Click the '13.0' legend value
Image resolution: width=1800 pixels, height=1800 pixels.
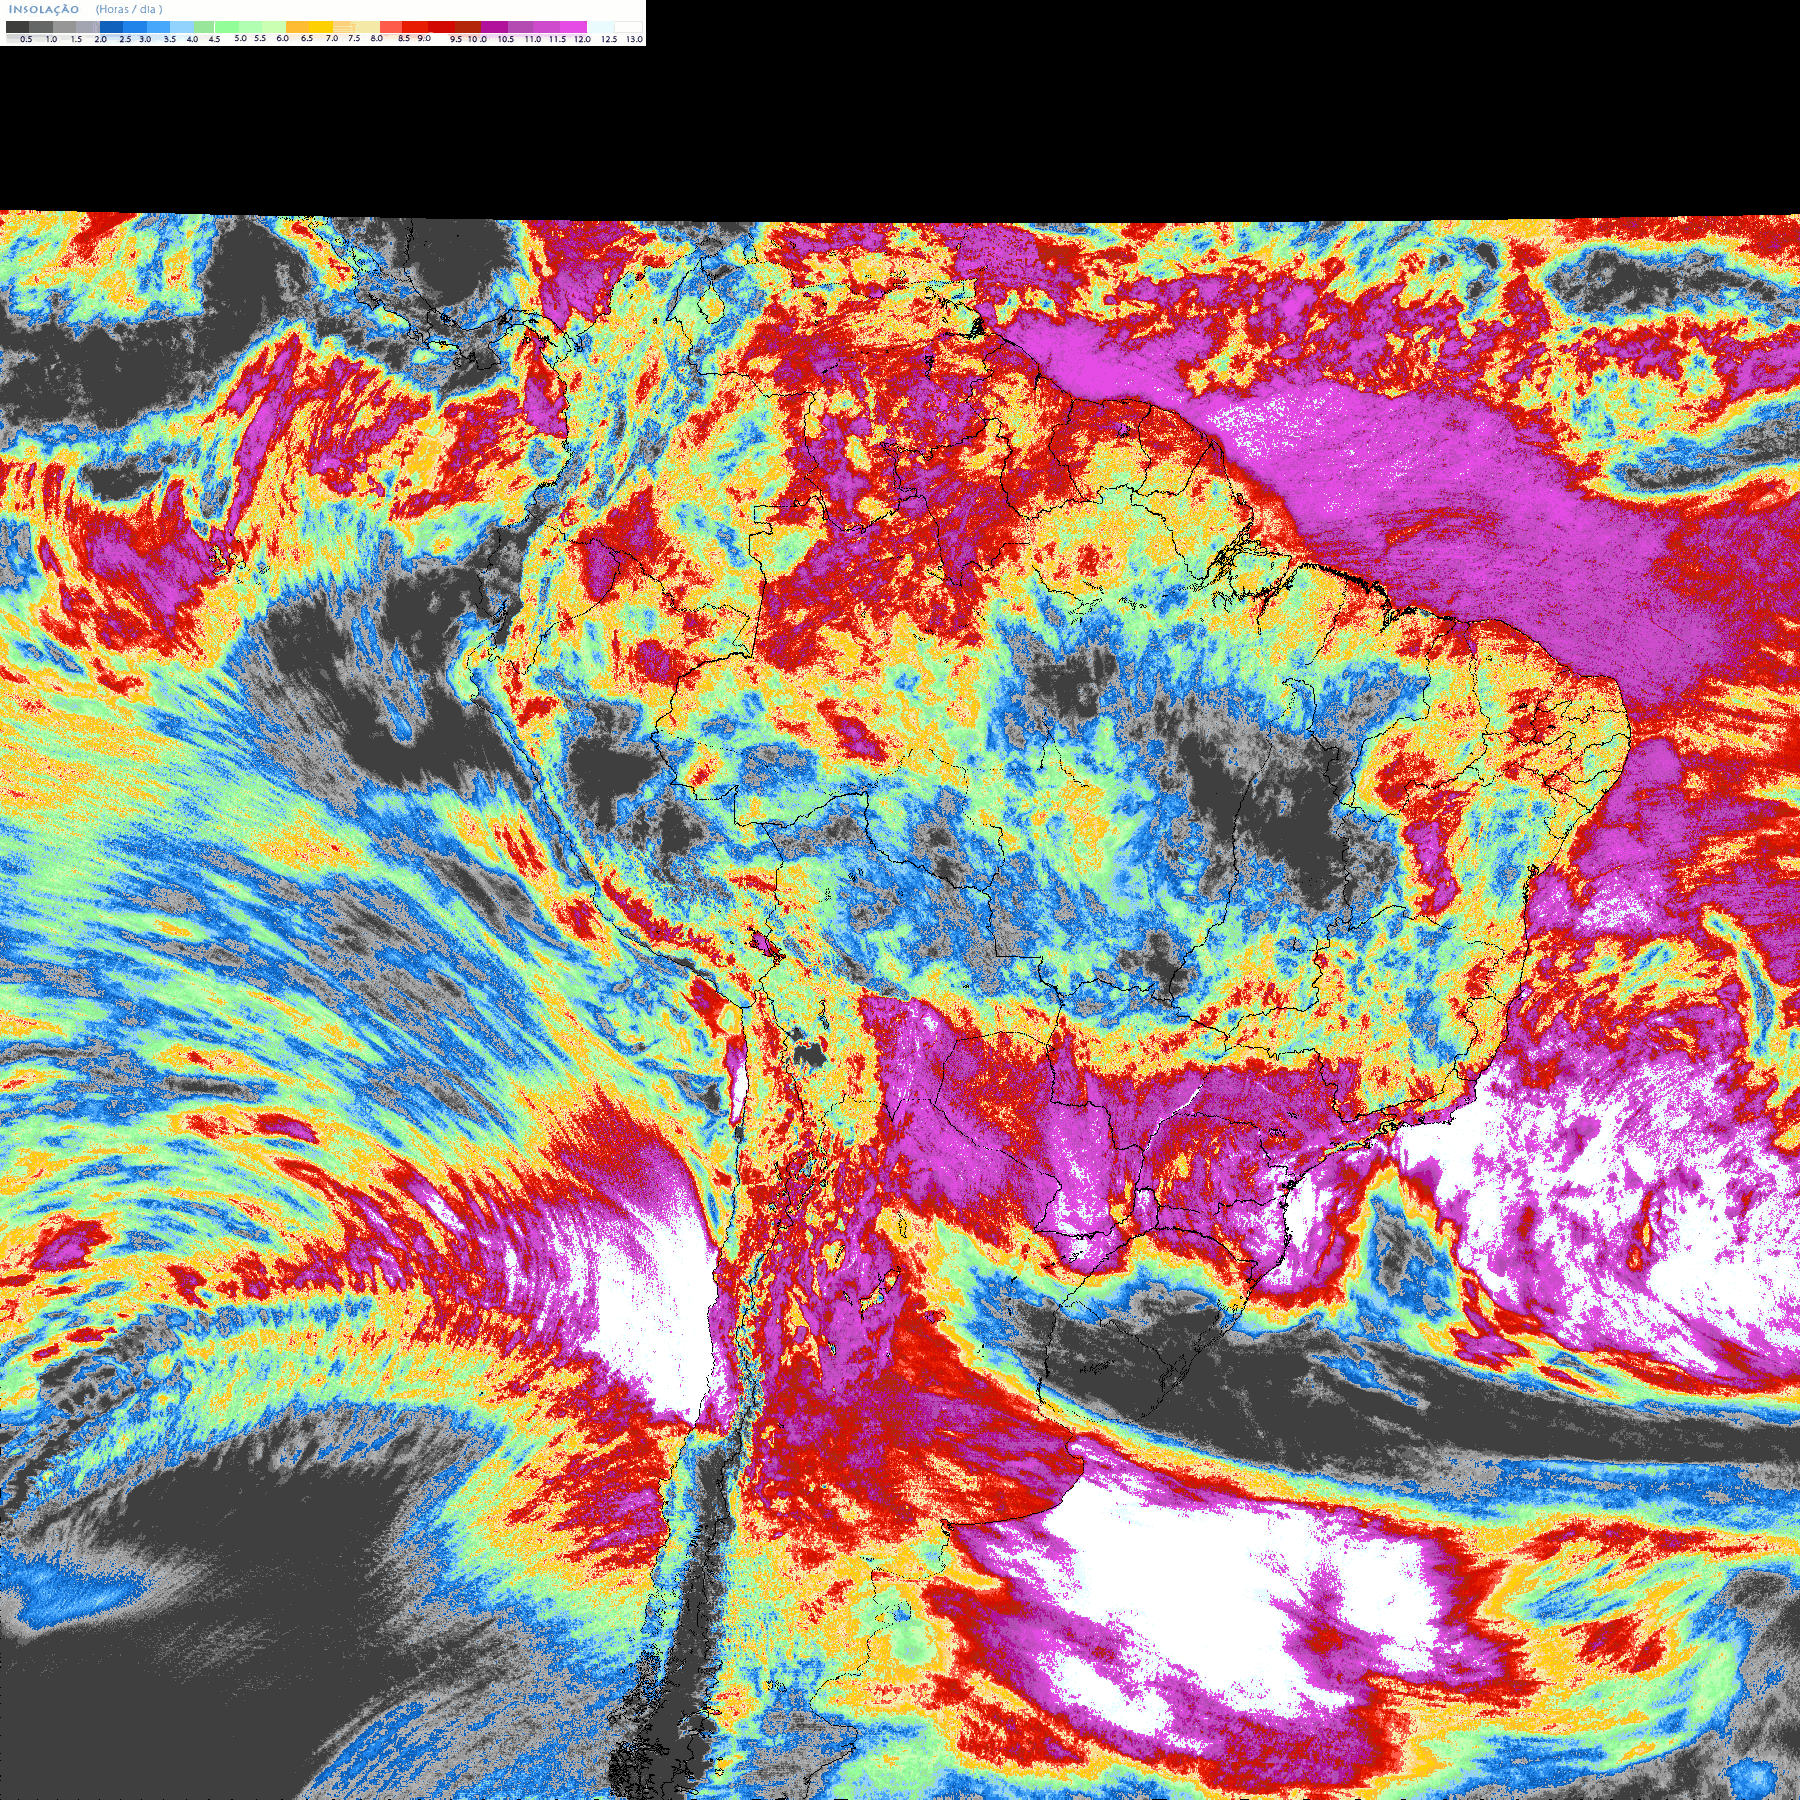[x=634, y=39]
